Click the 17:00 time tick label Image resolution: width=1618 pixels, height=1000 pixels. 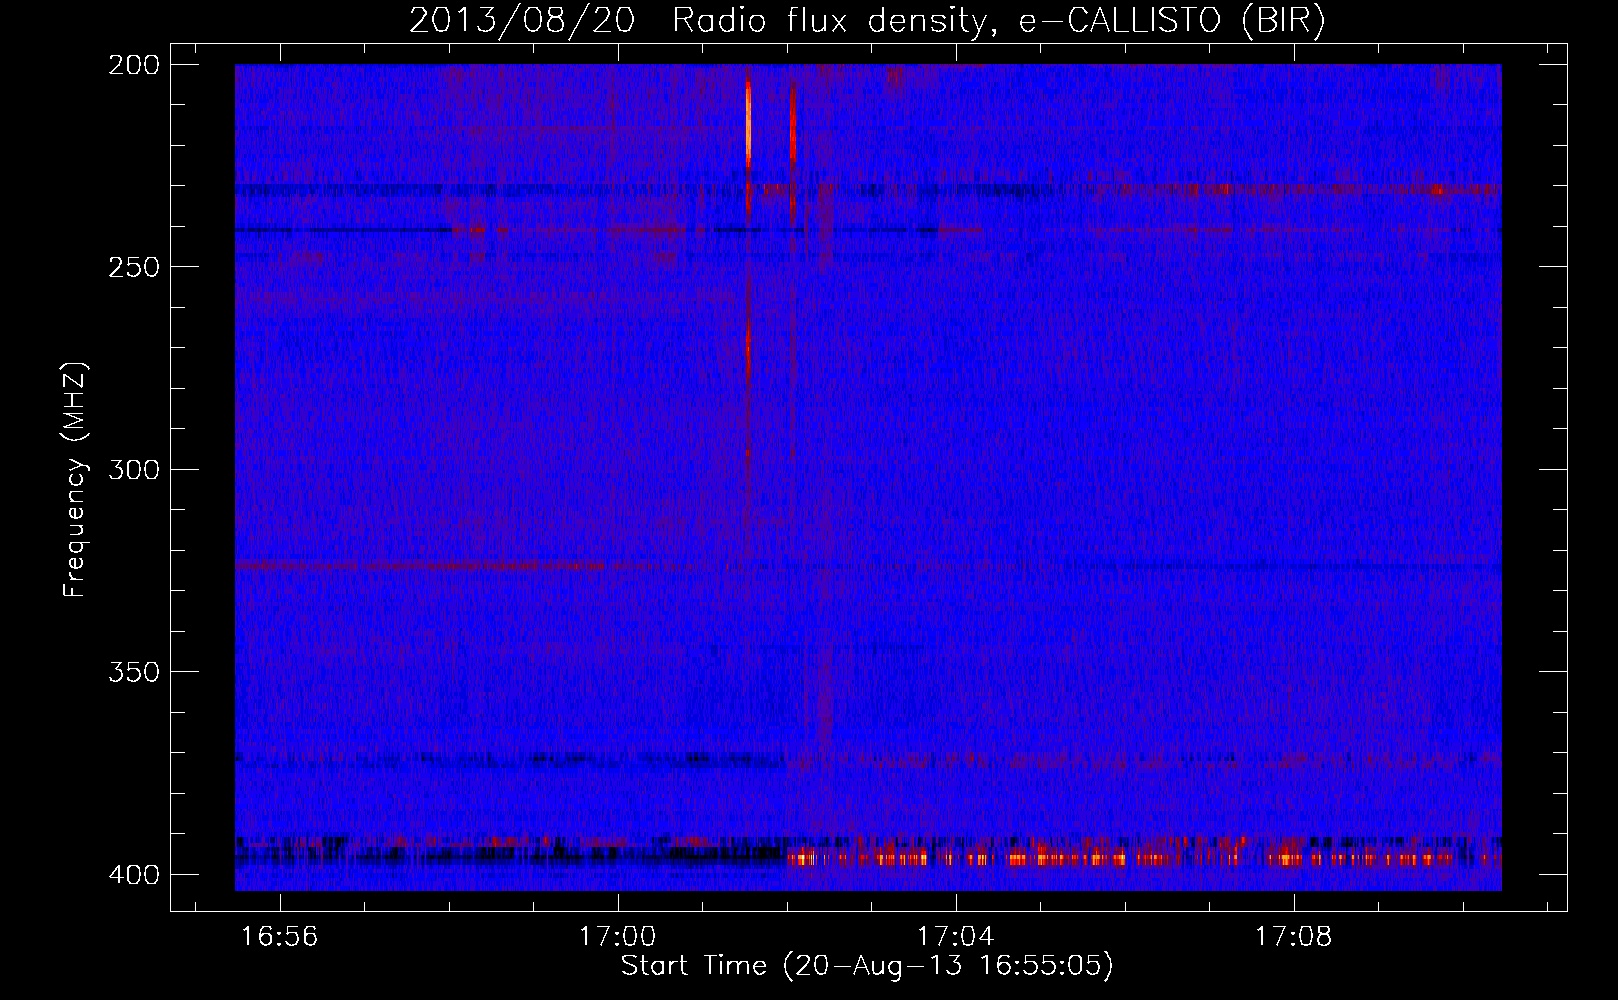tap(618, 937)
